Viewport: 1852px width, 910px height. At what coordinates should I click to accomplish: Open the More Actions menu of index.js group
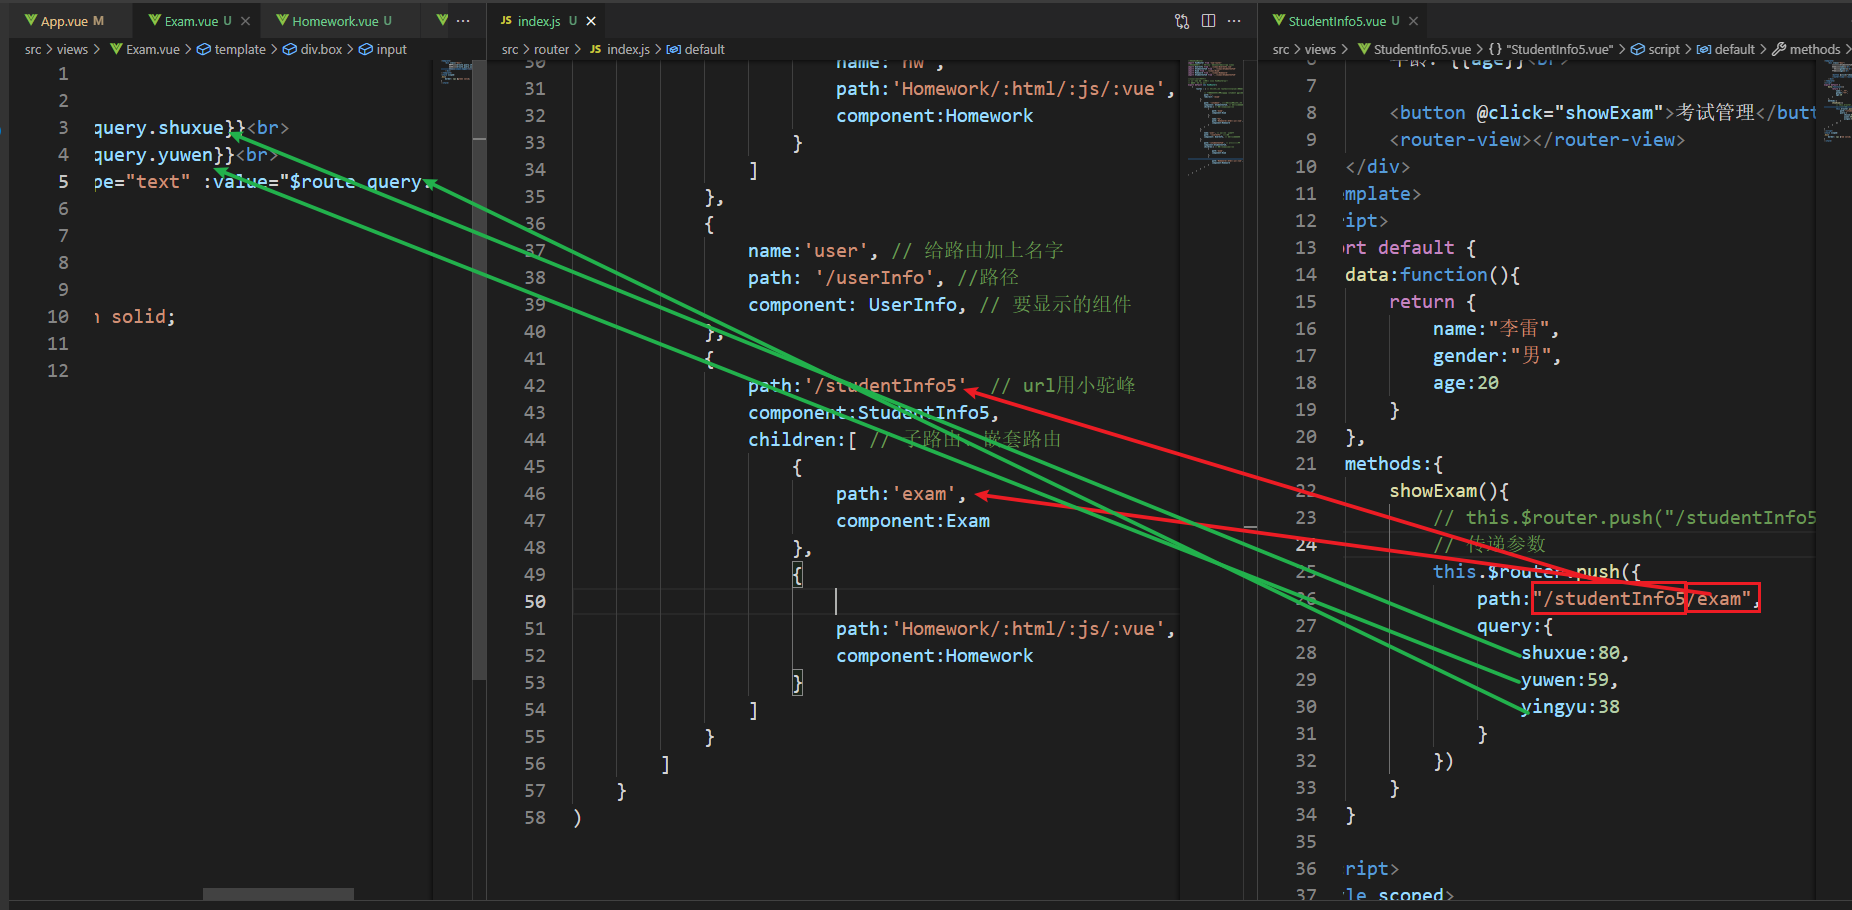[x=1234, y=21]
